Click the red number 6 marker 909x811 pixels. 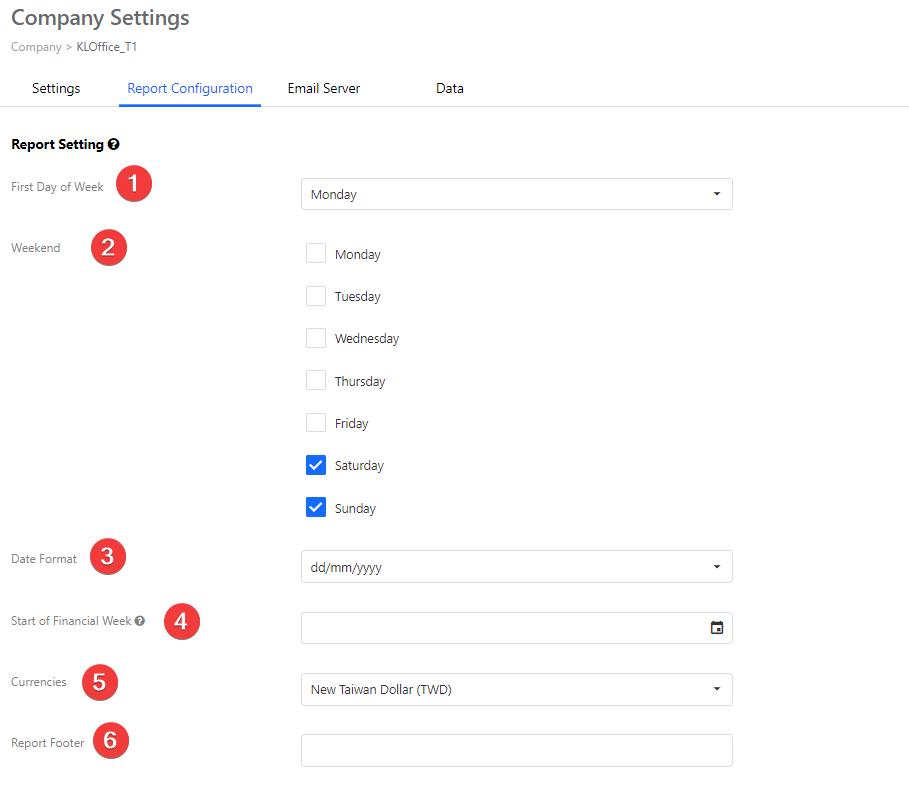tap(111, 740)
